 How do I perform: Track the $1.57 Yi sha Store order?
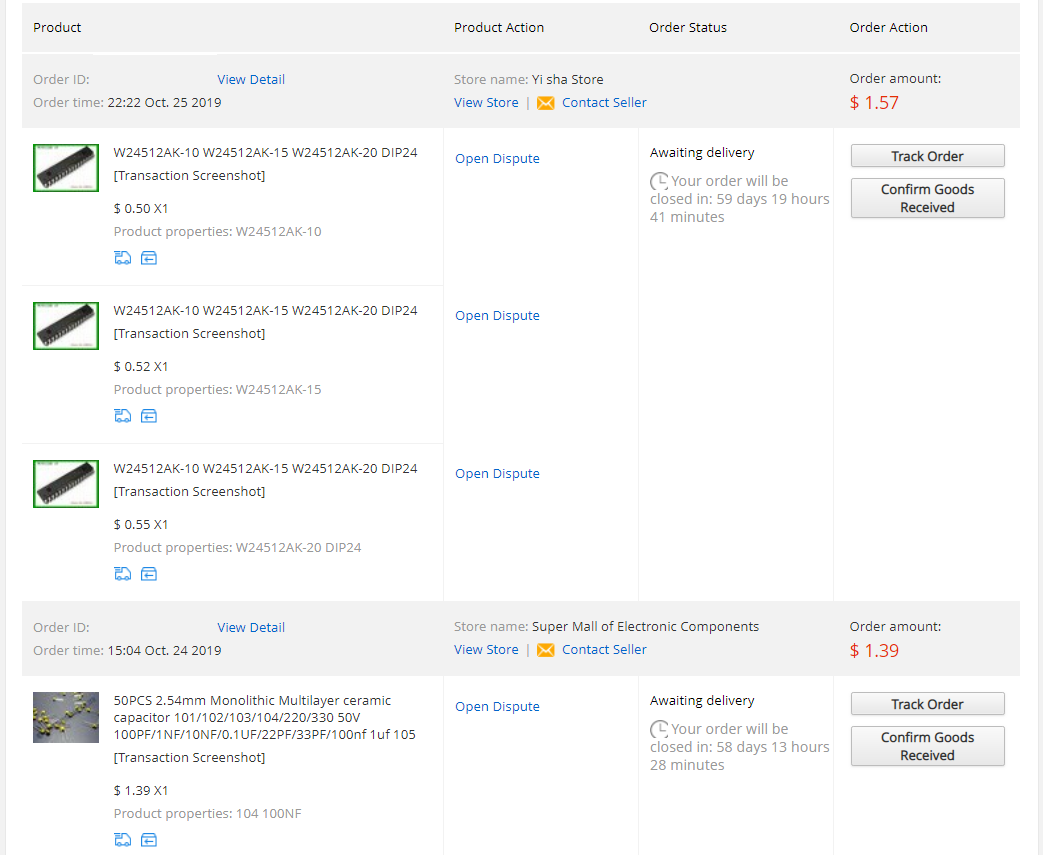pos(927,156)
